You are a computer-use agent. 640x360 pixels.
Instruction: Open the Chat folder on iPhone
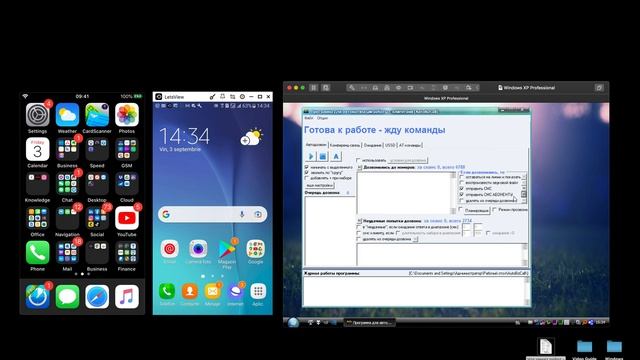67,184
